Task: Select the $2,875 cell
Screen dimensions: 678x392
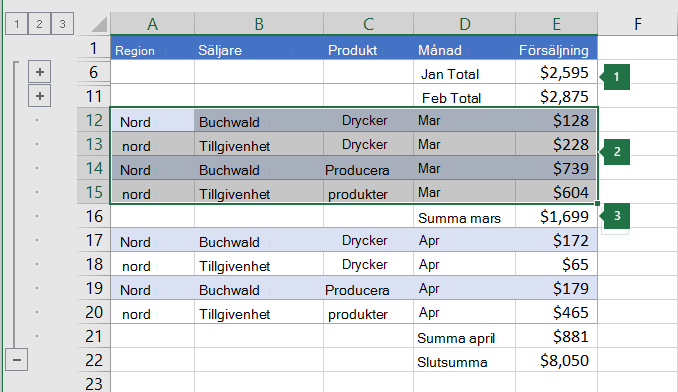Action: click(556, 96)
